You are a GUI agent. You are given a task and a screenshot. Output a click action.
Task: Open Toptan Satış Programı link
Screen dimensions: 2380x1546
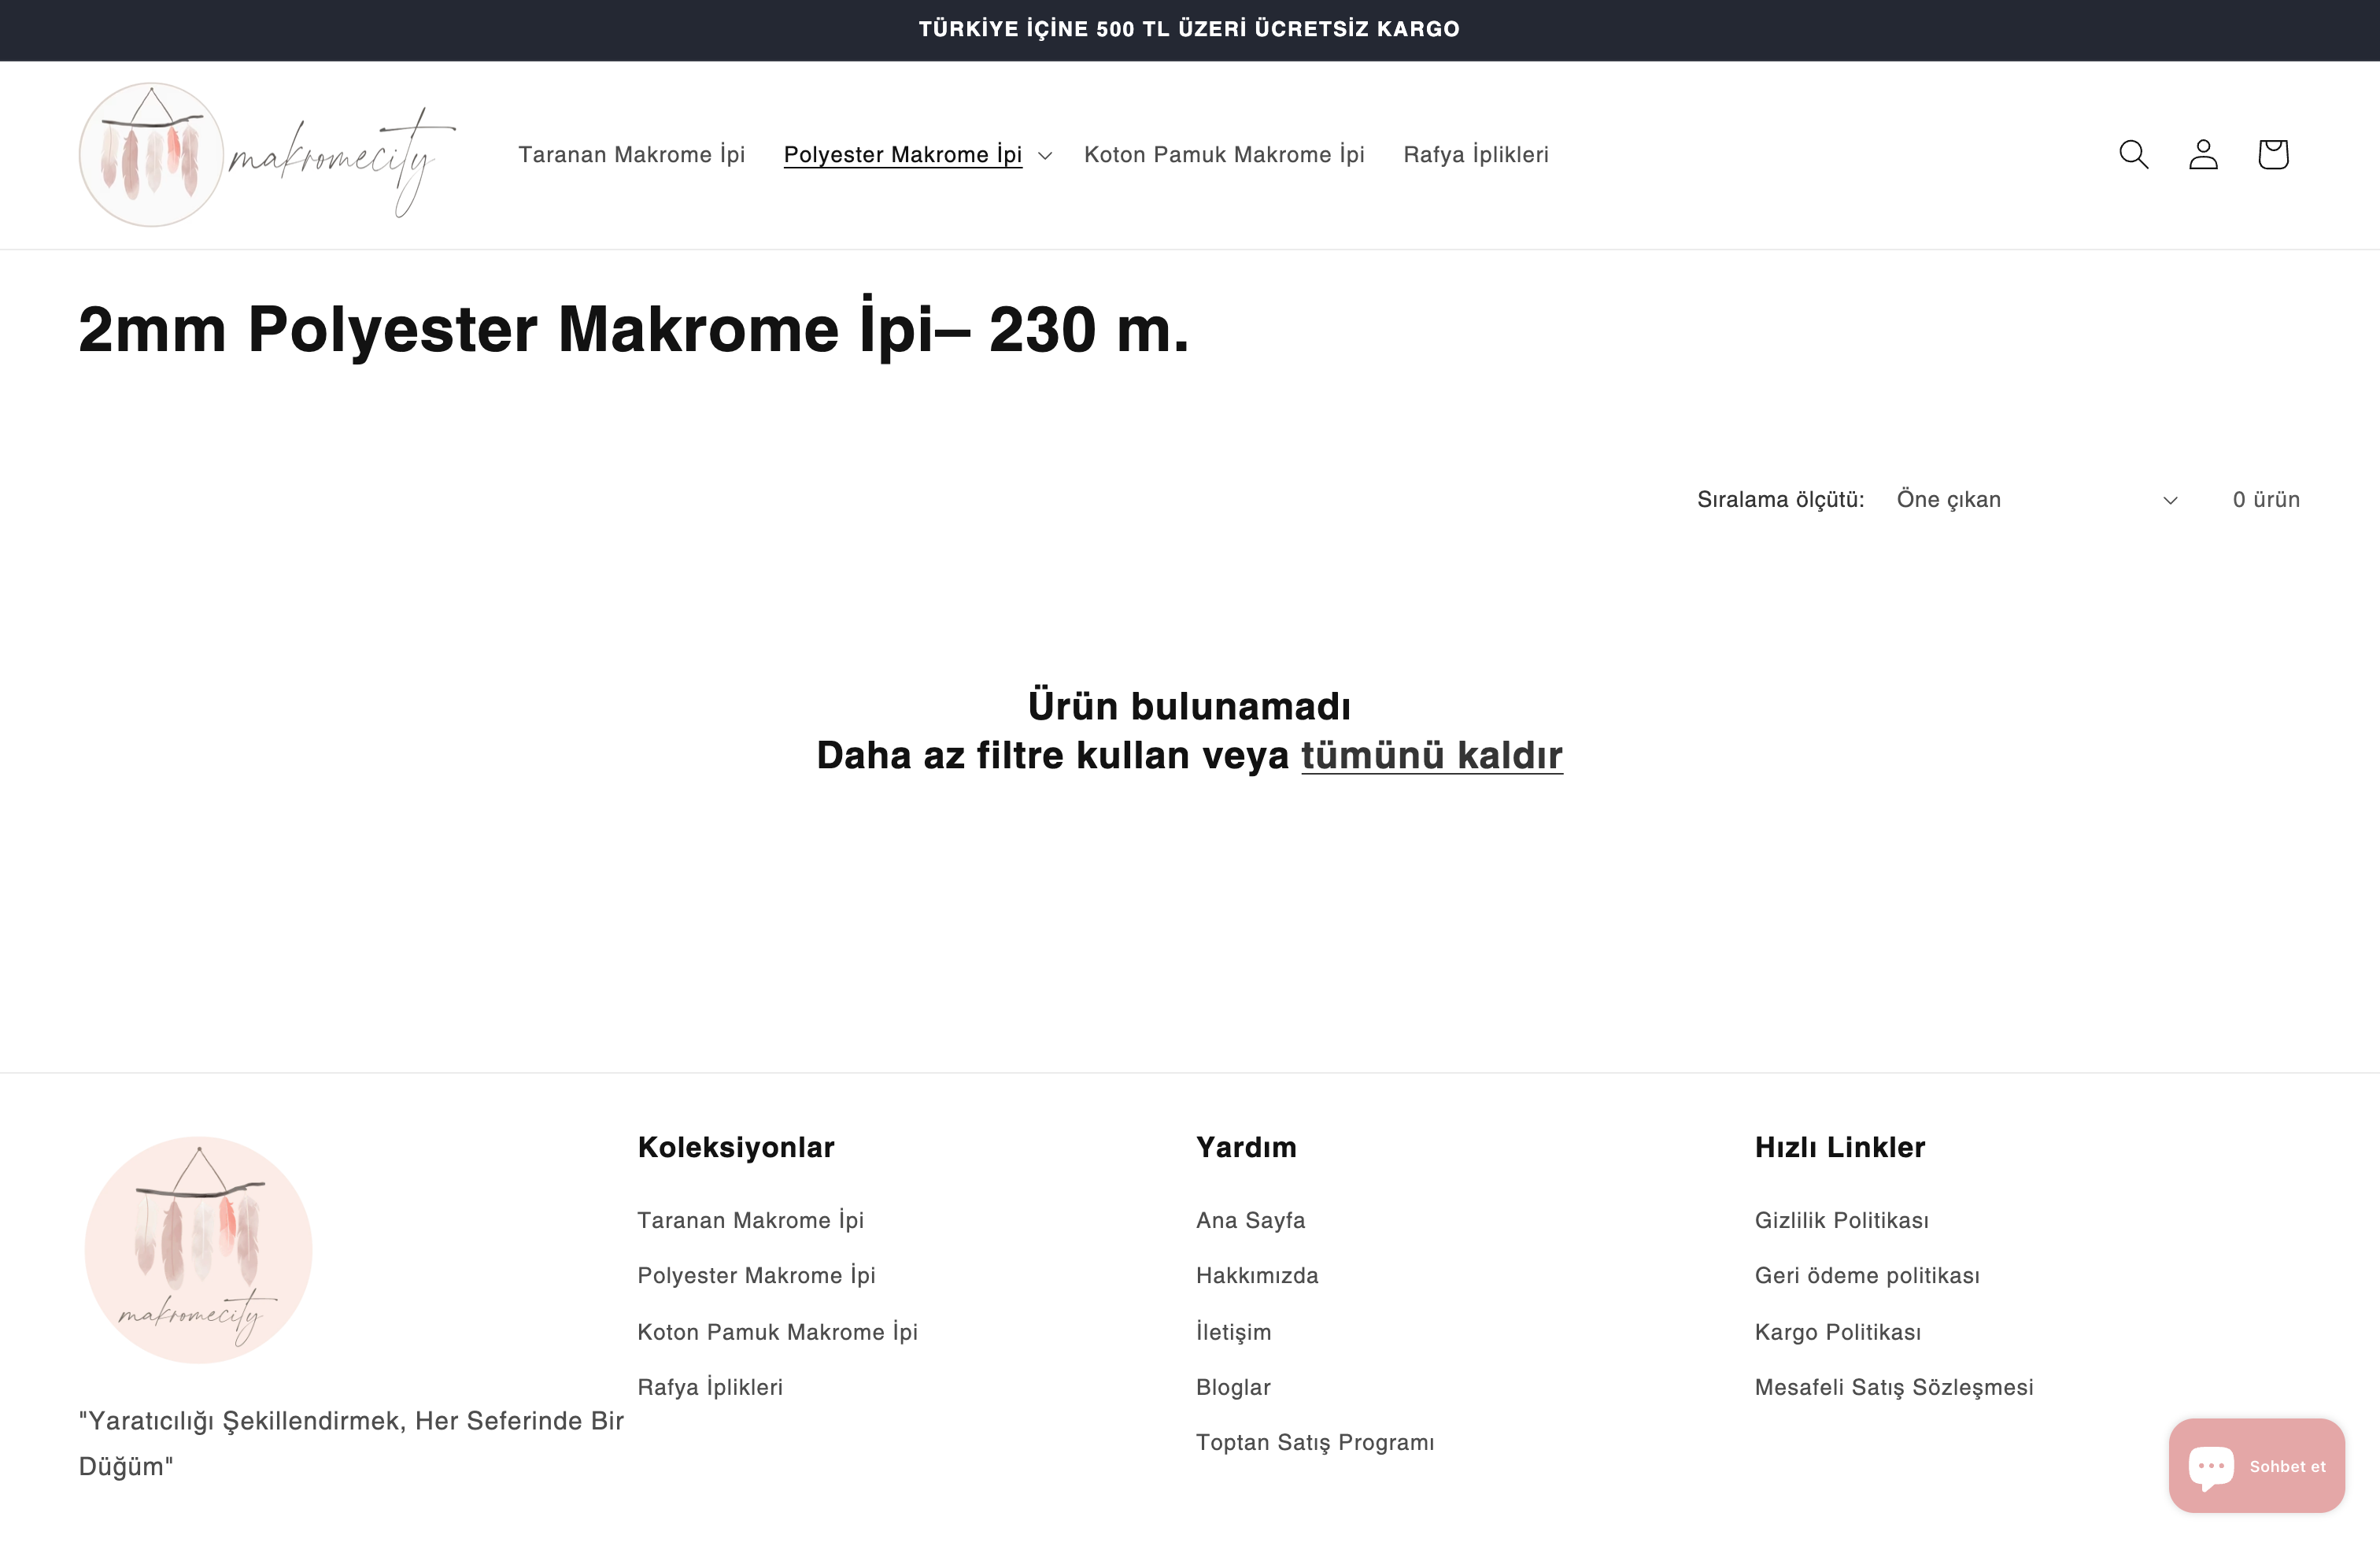[1315, 1442]
